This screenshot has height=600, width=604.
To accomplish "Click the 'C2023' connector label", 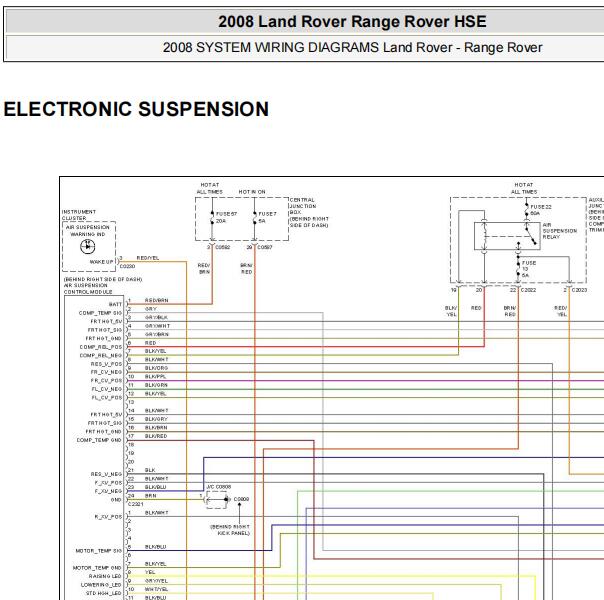I will 579,290.
